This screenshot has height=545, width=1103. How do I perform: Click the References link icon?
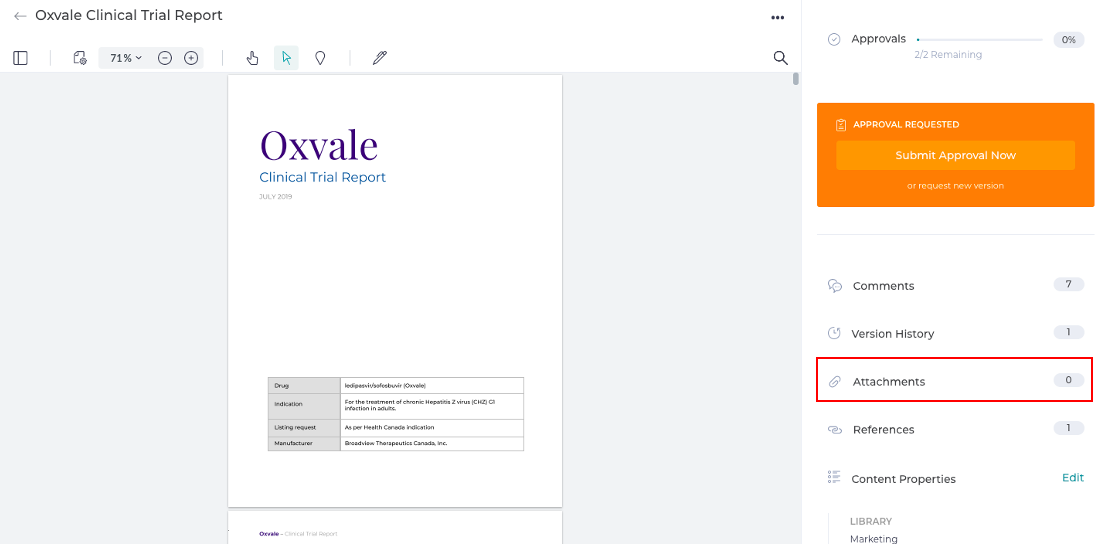835,430
